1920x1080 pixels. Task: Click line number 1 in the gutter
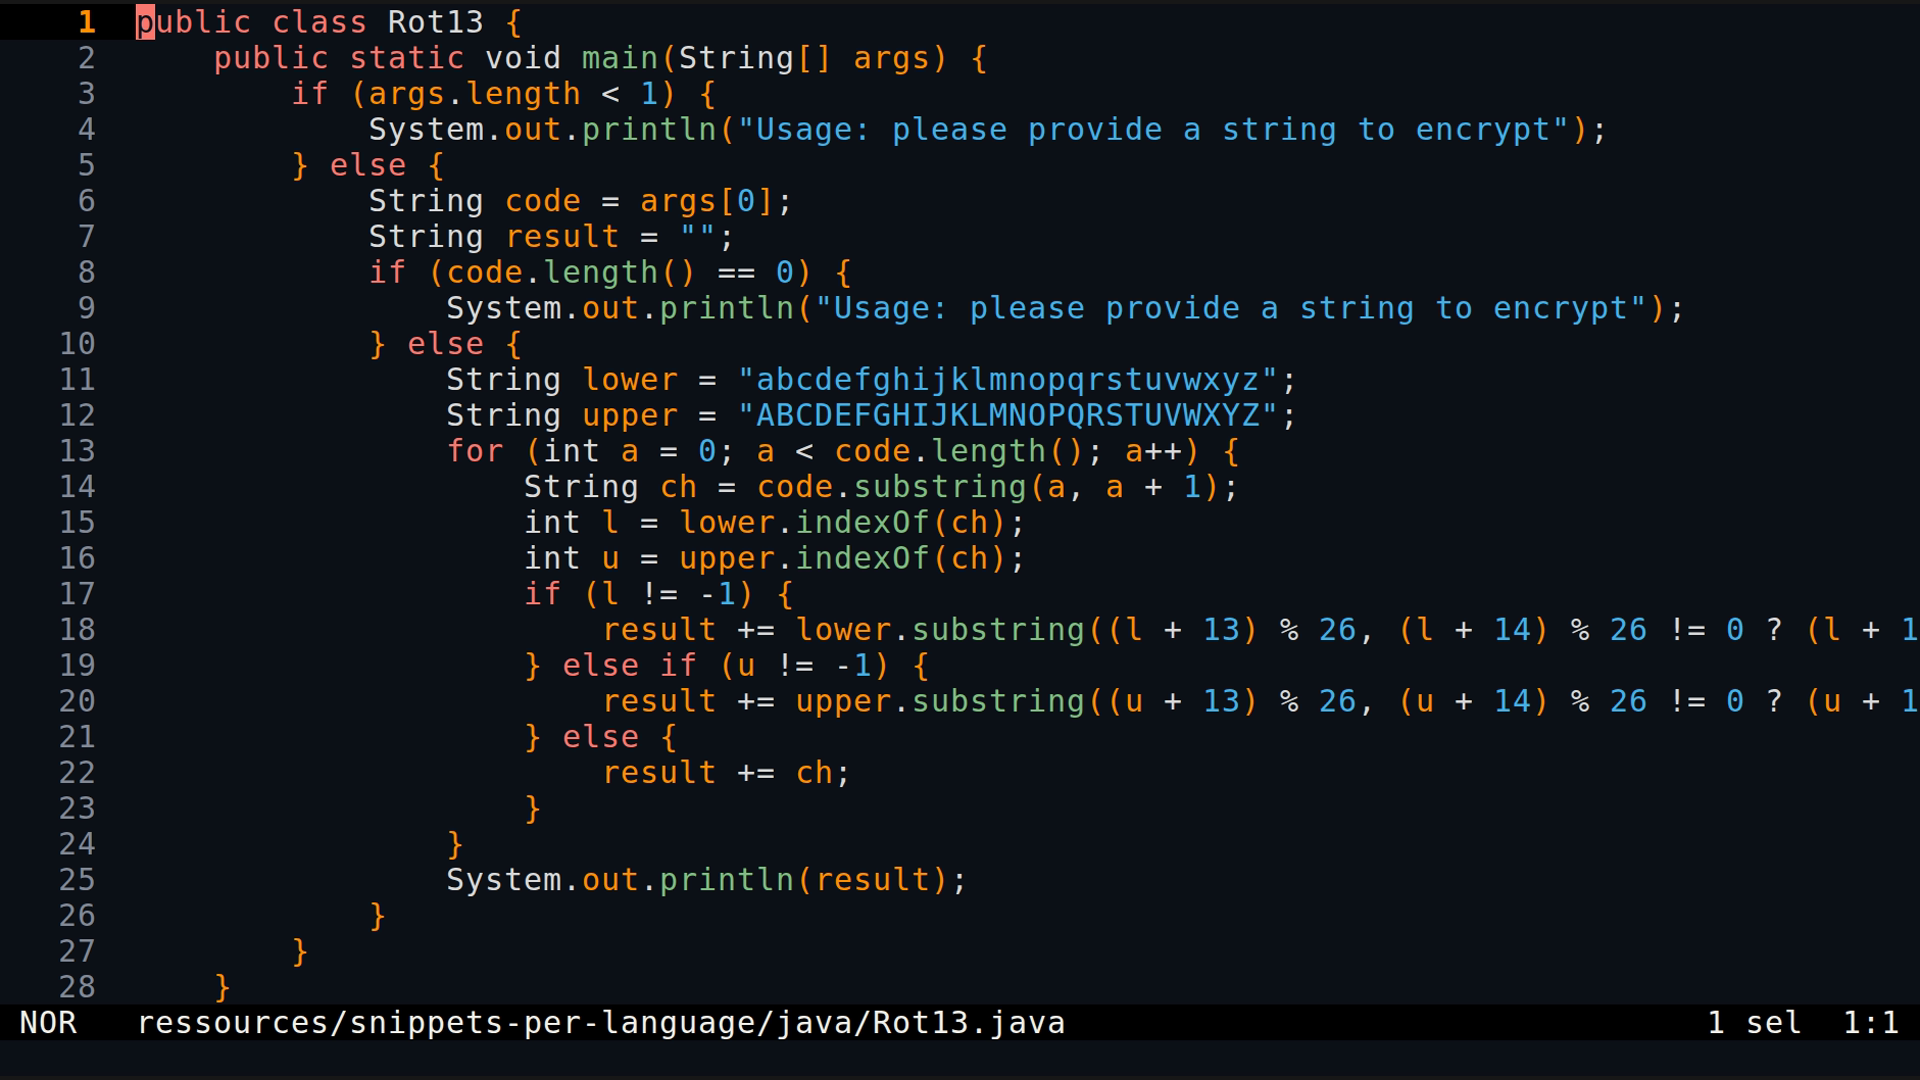(x=86, y=21)
